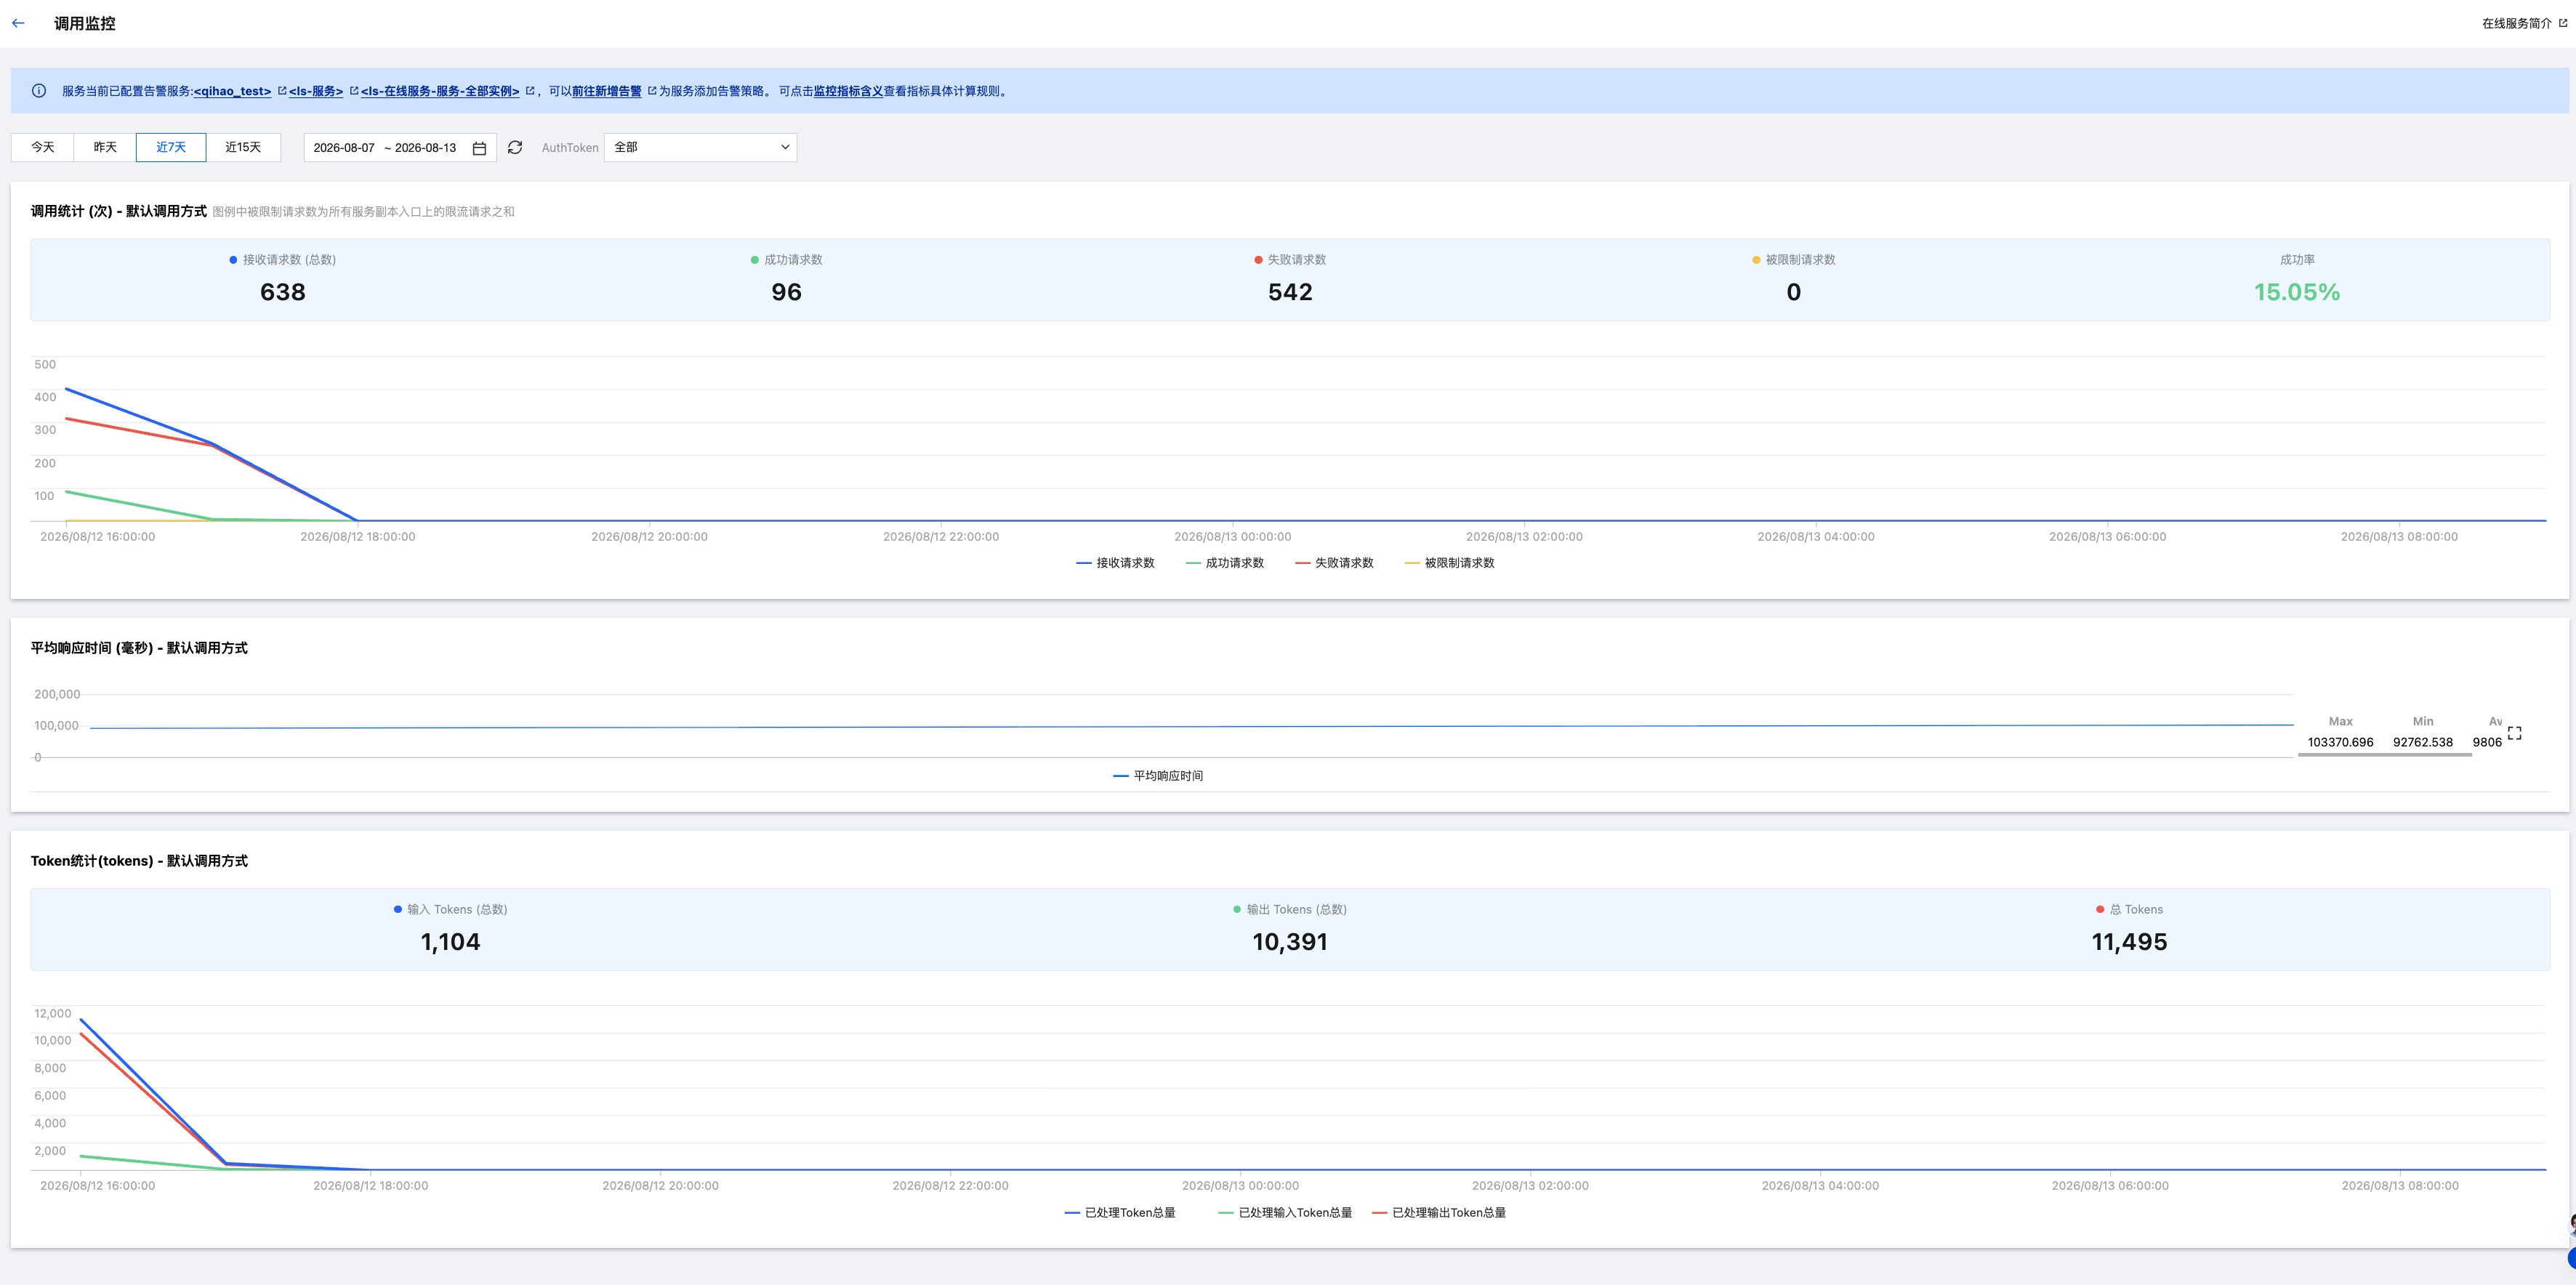The width and height of the screenshot is (2576, 1285).
Task: Go back using the arrow beside 调用监控
Action: (x=18, y=23)
